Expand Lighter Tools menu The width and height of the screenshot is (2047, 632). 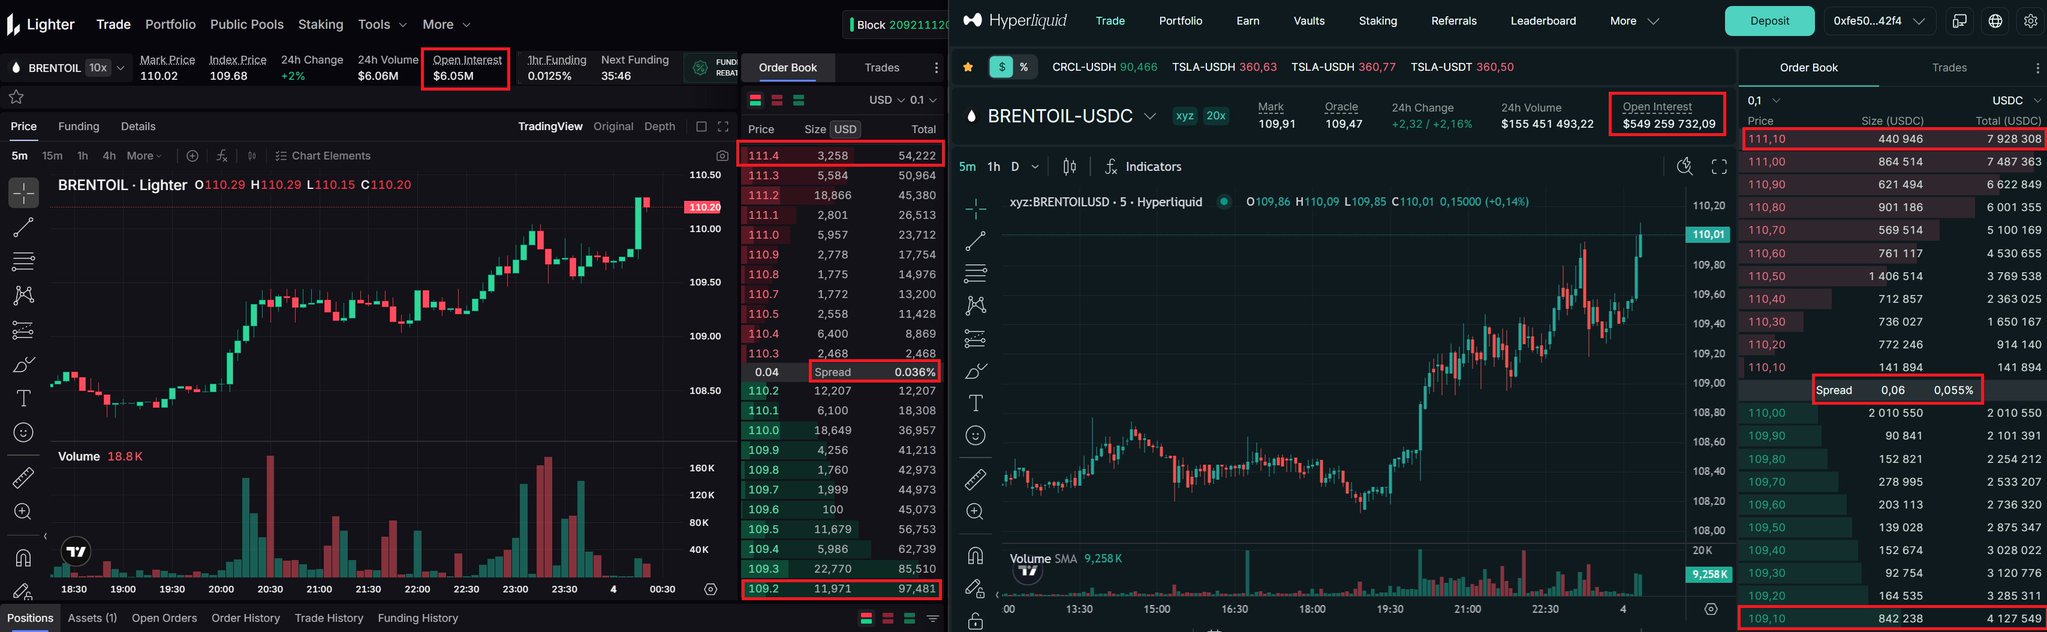click(382, 24)
